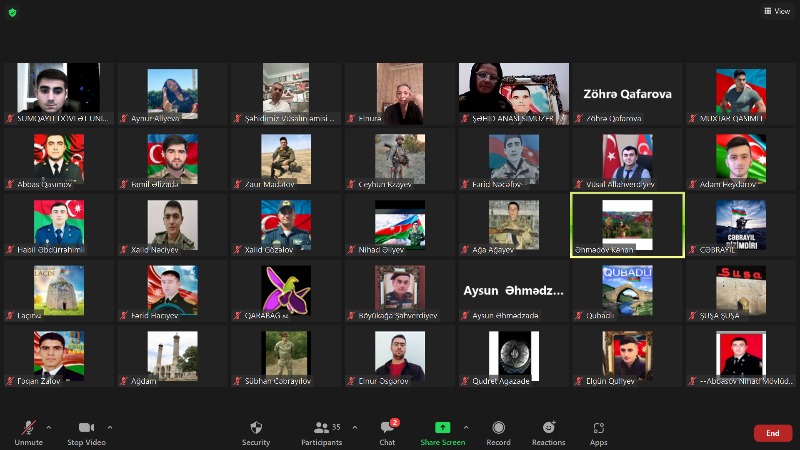The height and width of the screenshot is (450, 800).
Task: Toggle Stop Video camera button
Action: [x=87, y=428]
